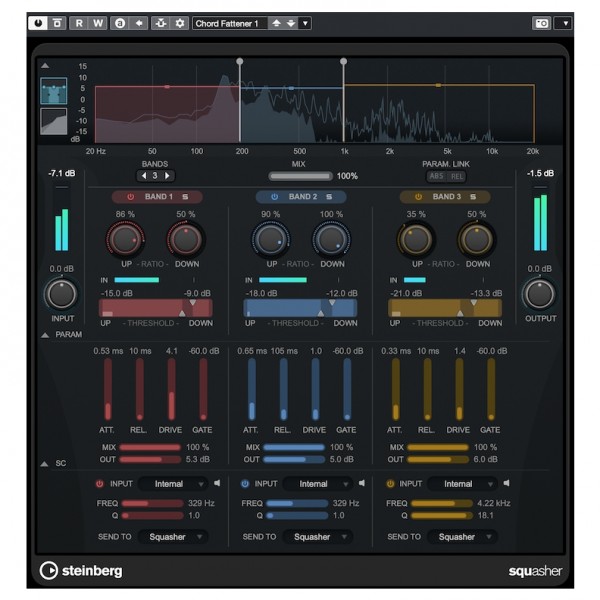600x600 pixels.
Task: Increase band count with right arrow
Action: point(167,176)
